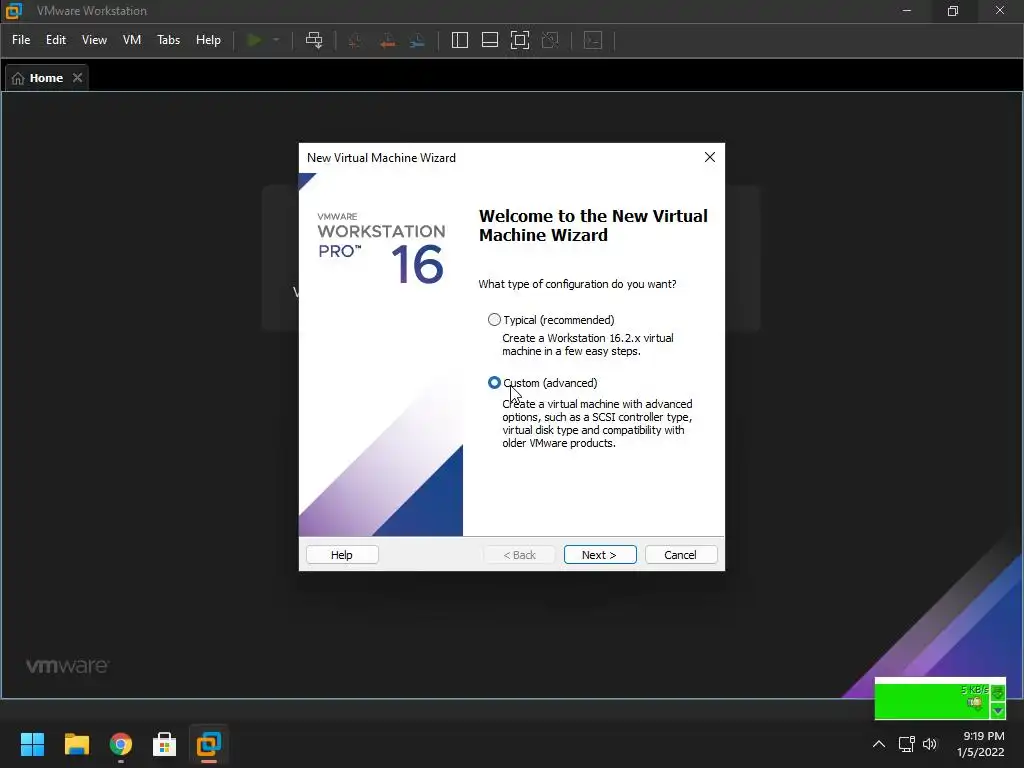
Task: Open the VM menu
Action: pyautogui.click(x=132, y=40)
